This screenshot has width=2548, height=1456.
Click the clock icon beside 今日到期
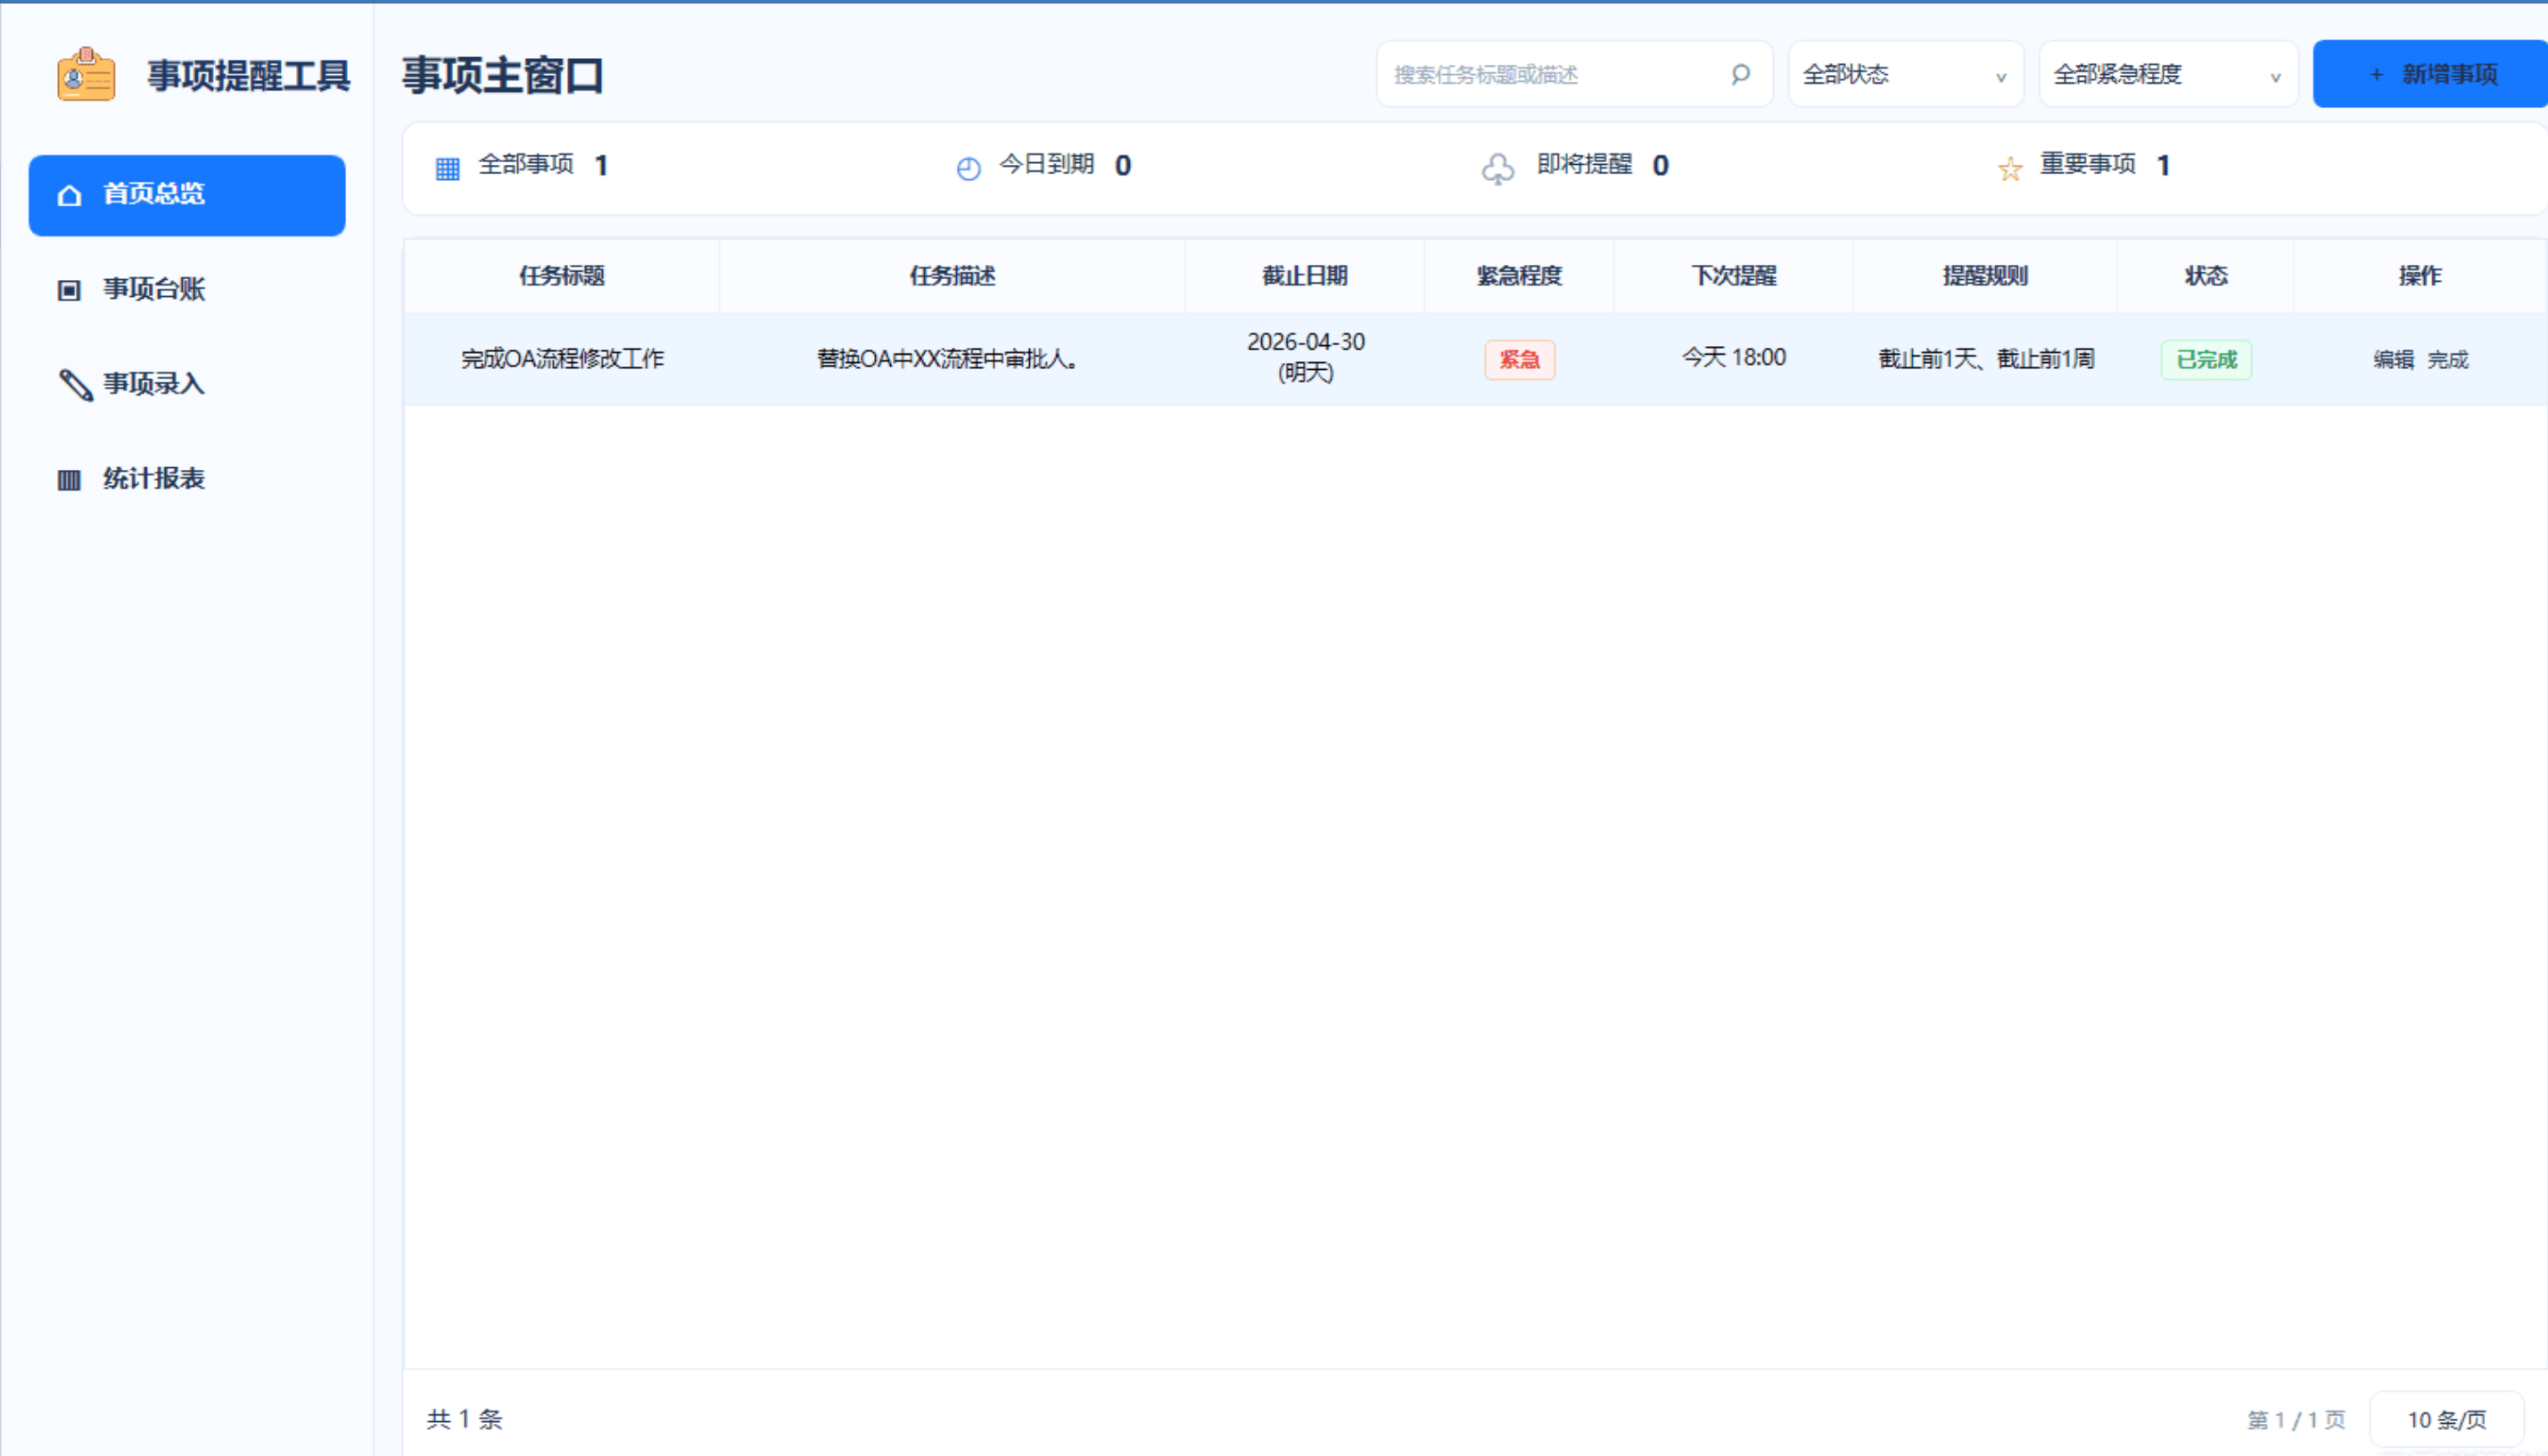968,168
